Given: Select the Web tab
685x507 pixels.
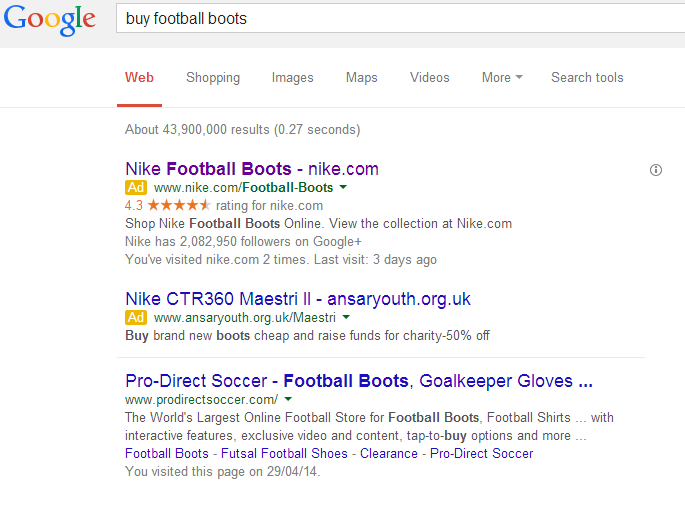Looking at the screenshot, I should pos(139,77).
